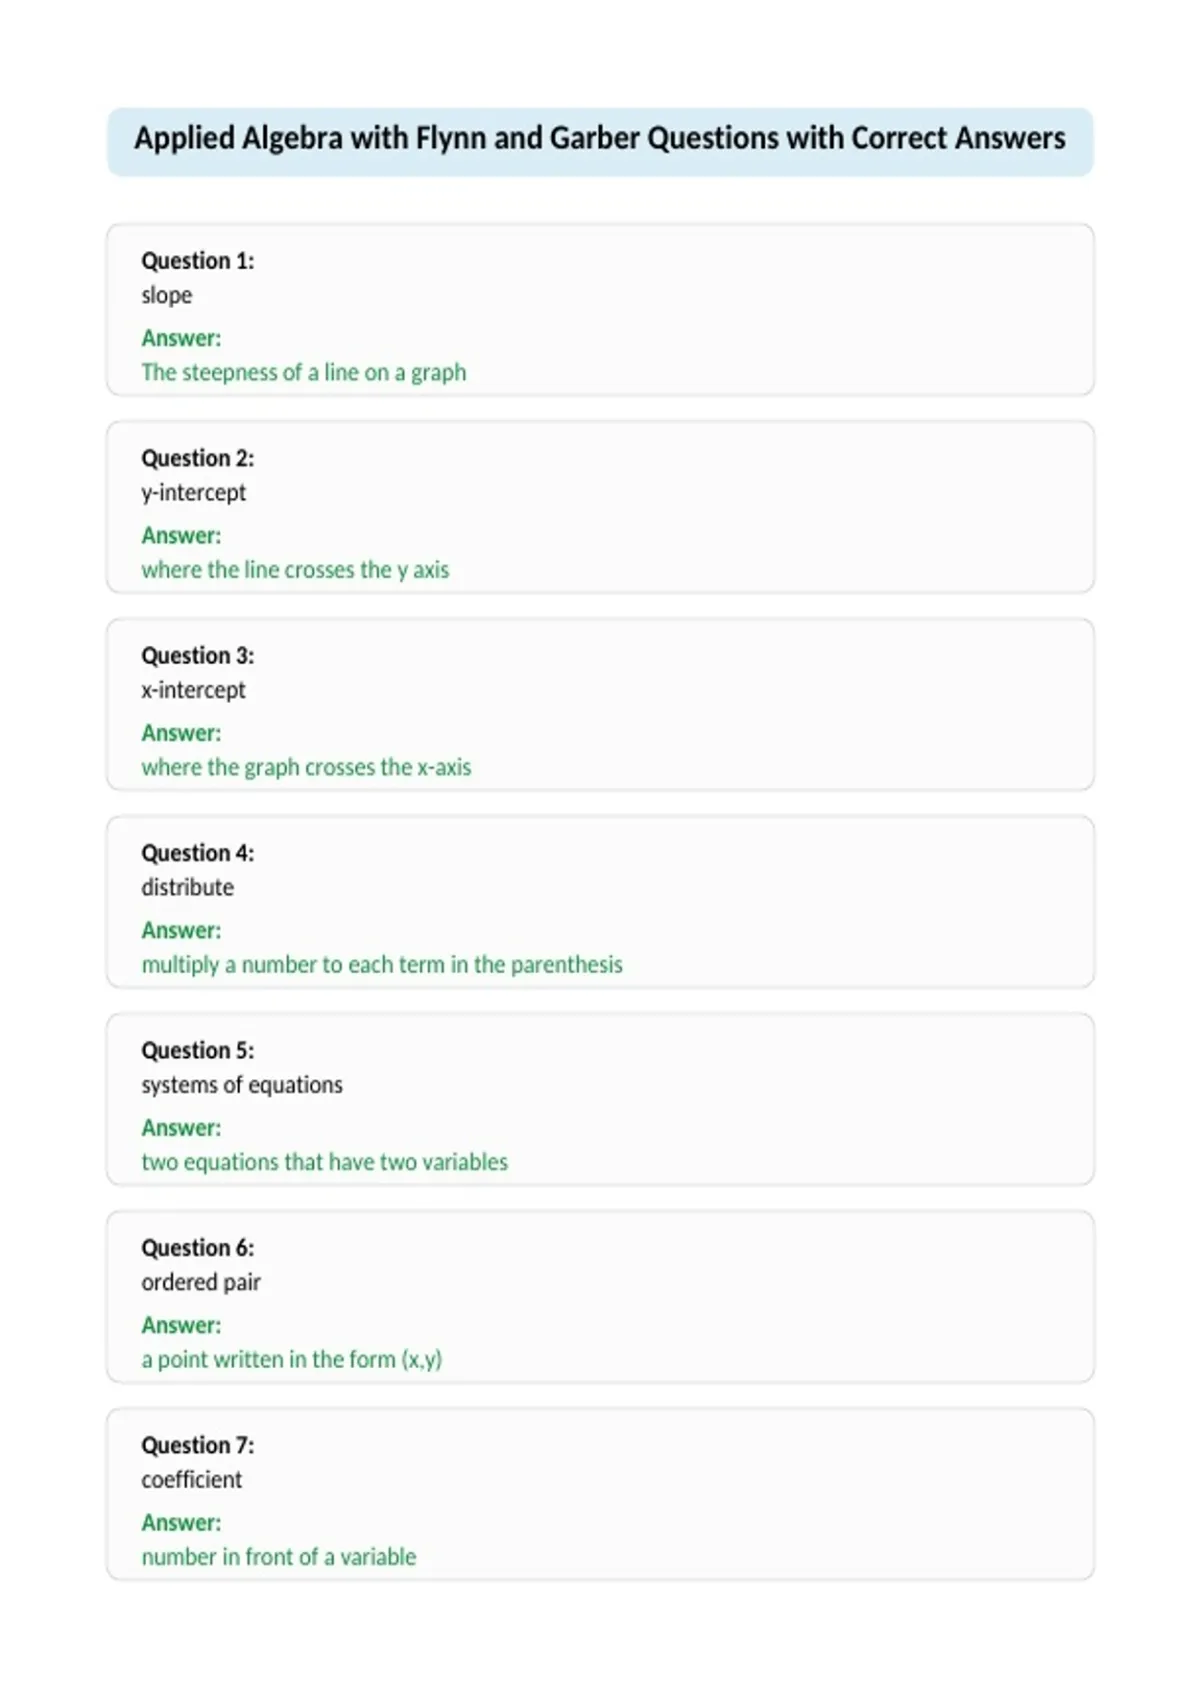The height and width of the screenshot is (1700, 1200).
Task: Click the term 'x-intercept'
Action: click(193, 690)
